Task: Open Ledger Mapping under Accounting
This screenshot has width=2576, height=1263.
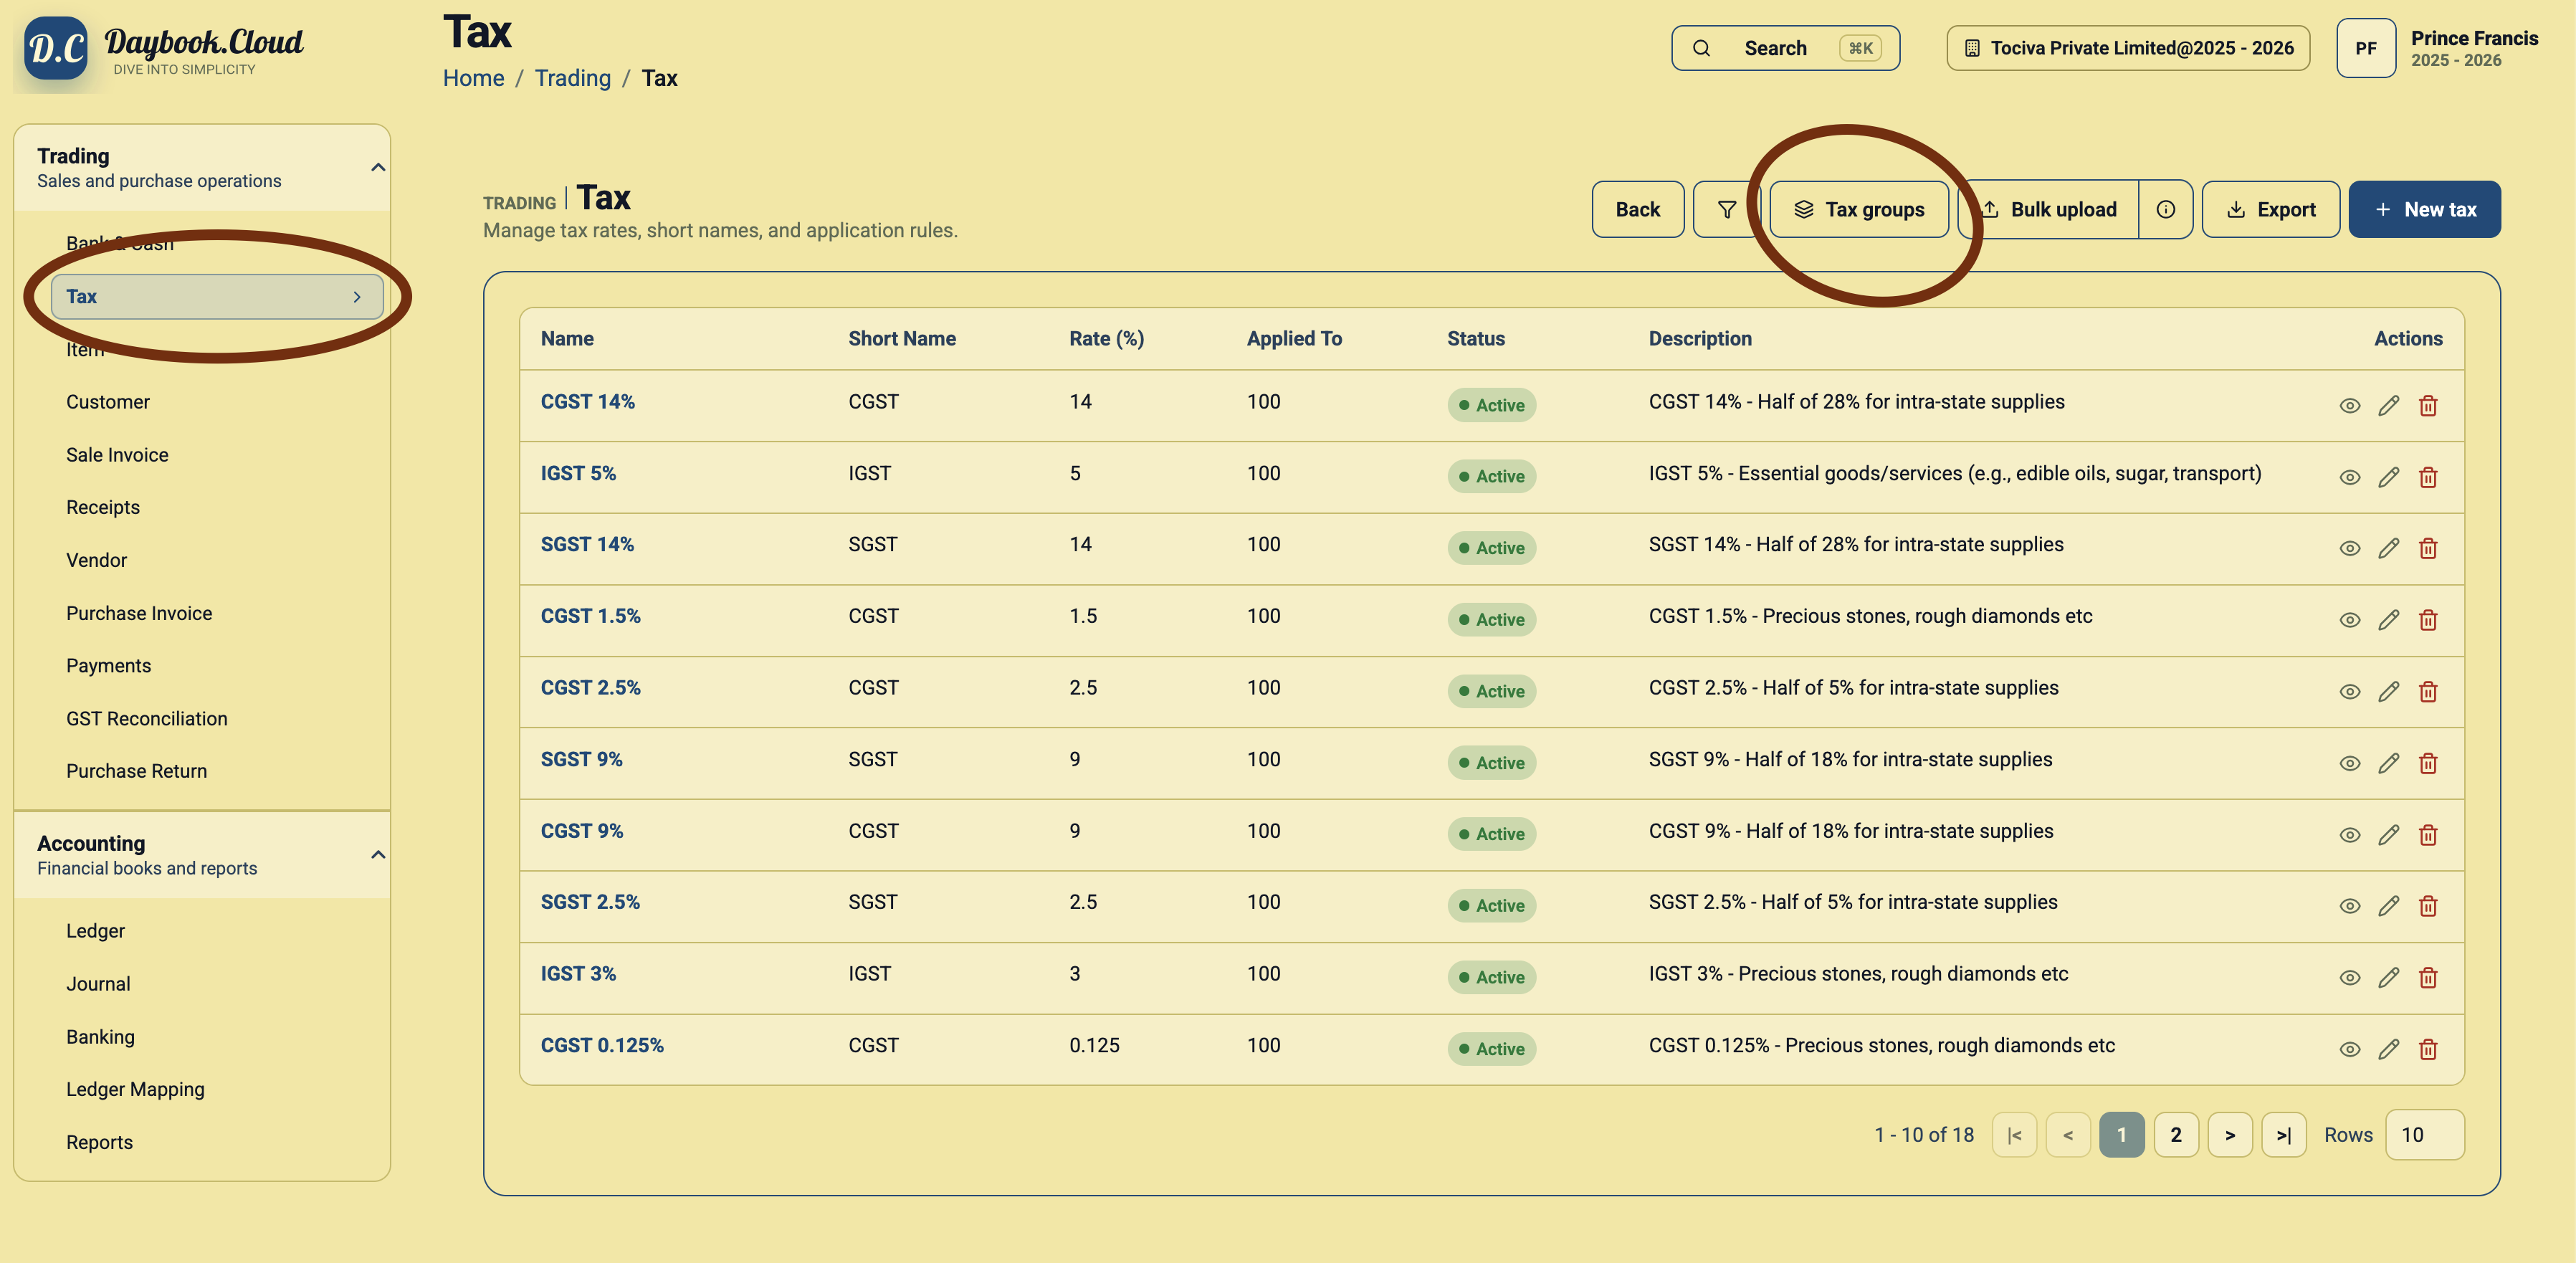Action: [135, 1089]
